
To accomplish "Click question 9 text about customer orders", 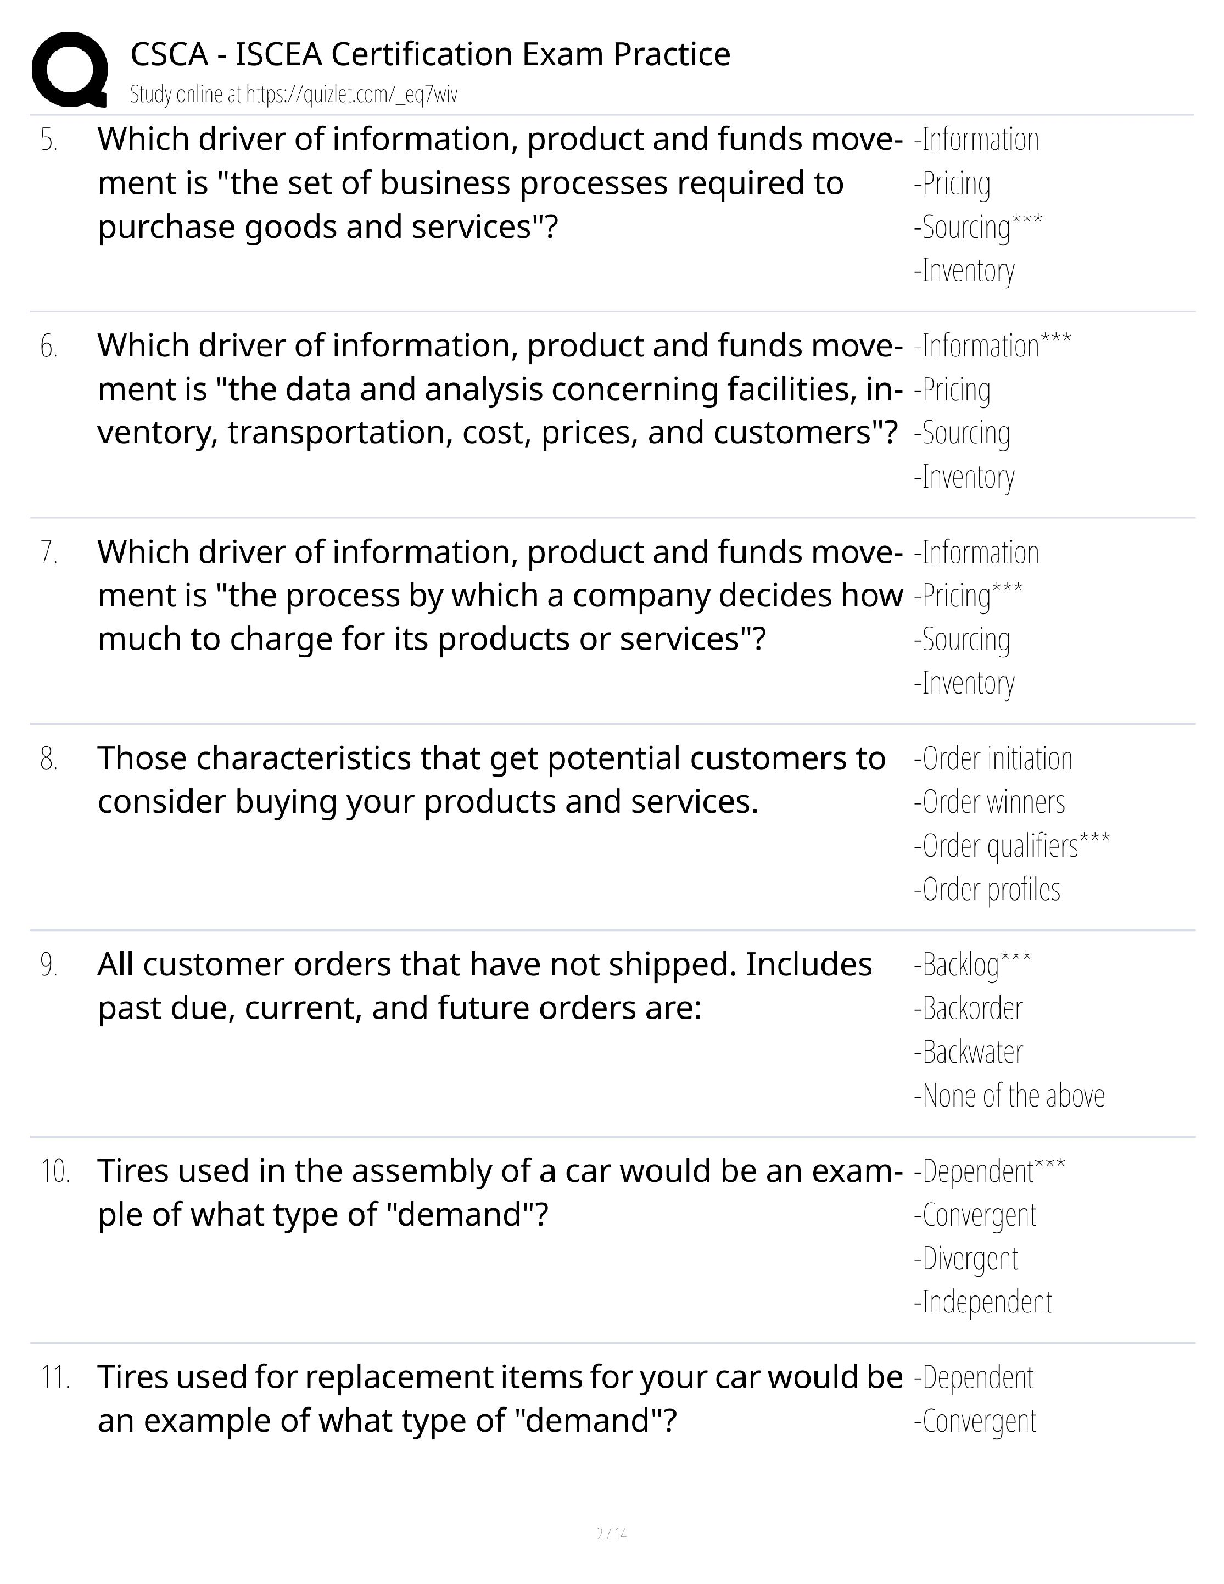I will [484, 986].
